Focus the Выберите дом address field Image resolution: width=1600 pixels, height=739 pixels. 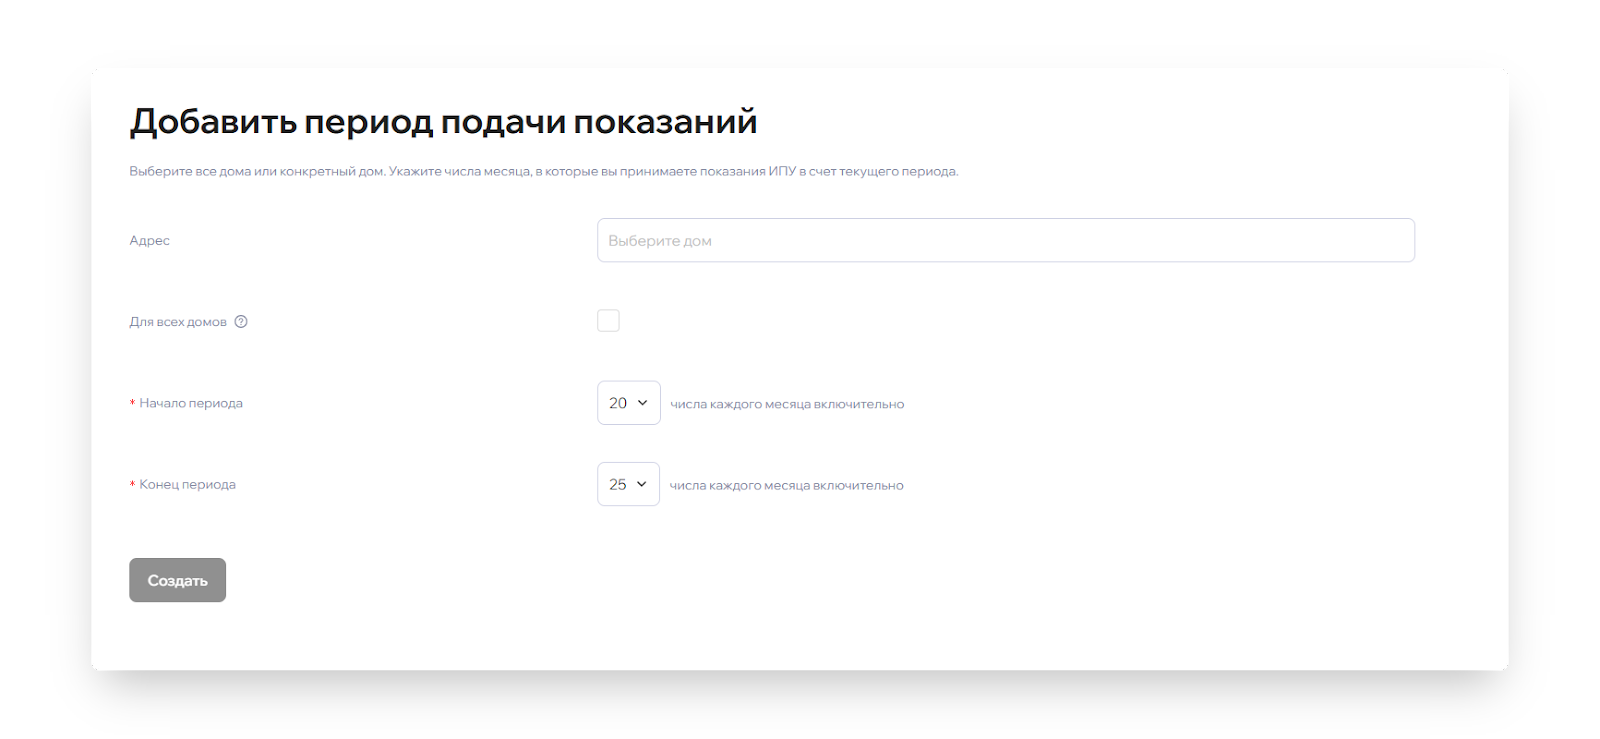(1006, 240)
